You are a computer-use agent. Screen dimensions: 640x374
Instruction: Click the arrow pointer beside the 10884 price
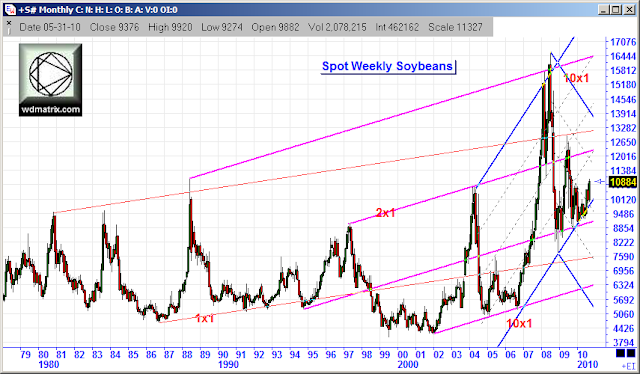(x=600, y=181)
